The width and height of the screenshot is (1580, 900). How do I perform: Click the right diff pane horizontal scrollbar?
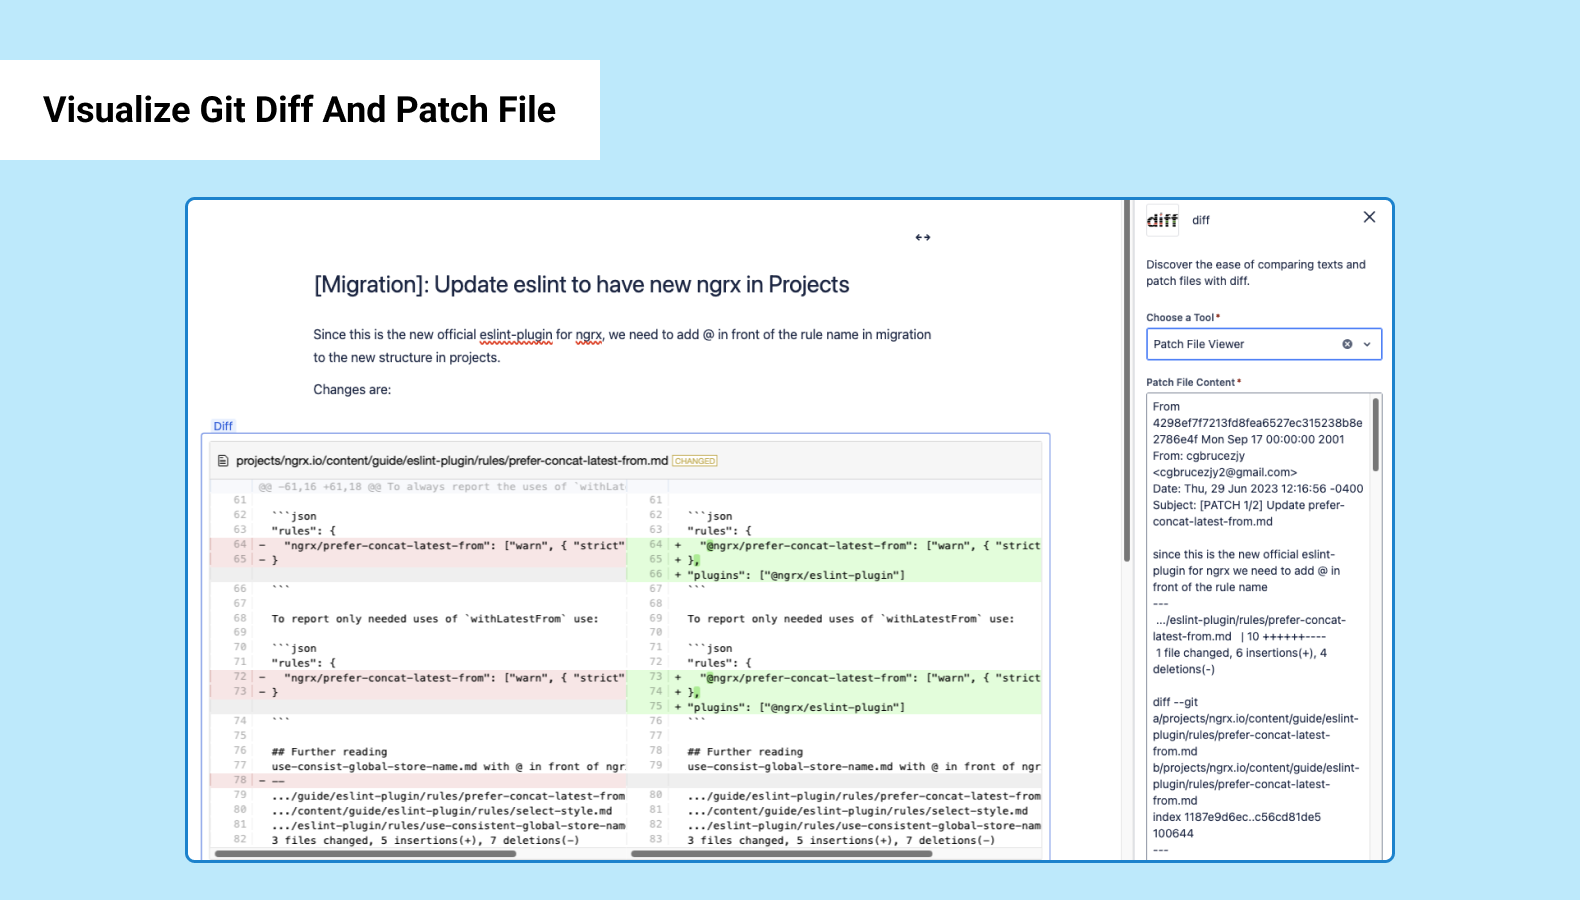click(781, 854)
